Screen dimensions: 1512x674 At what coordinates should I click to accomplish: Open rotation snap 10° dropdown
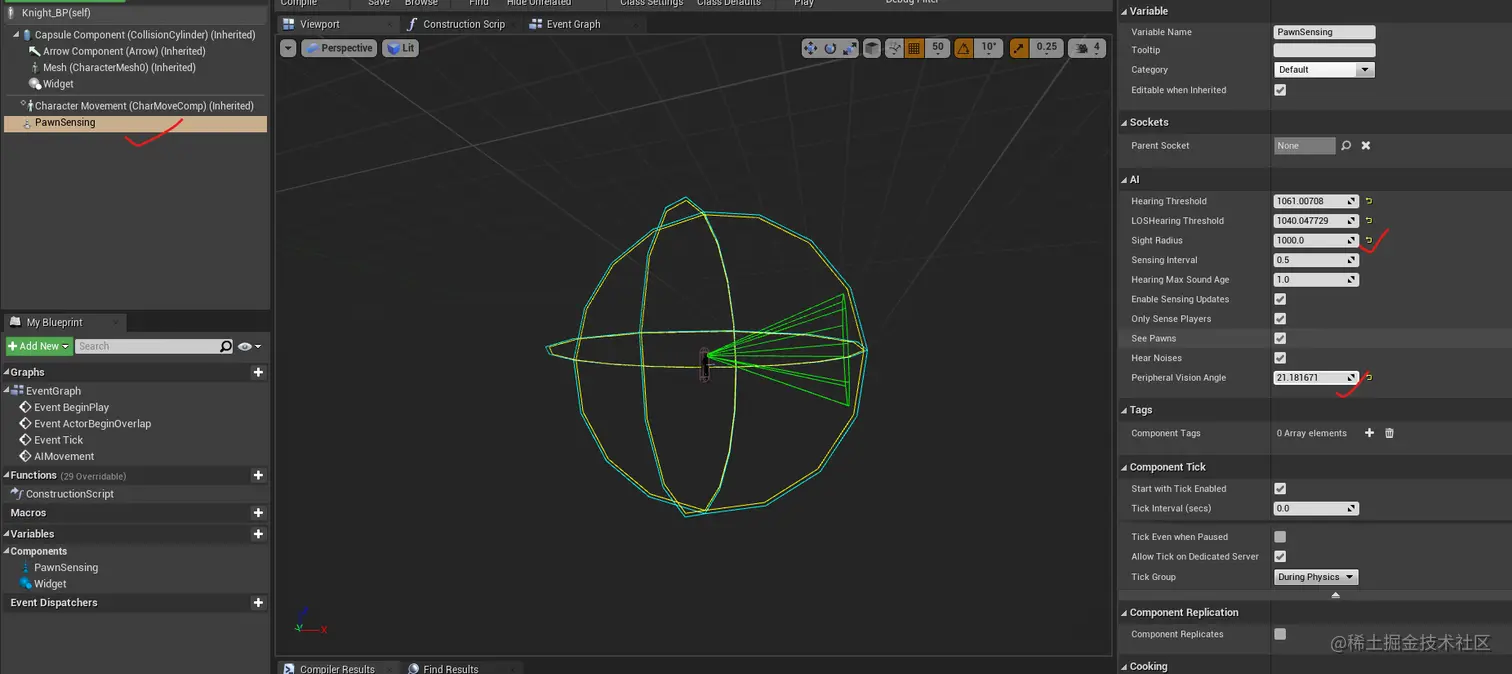click(988, 48)
